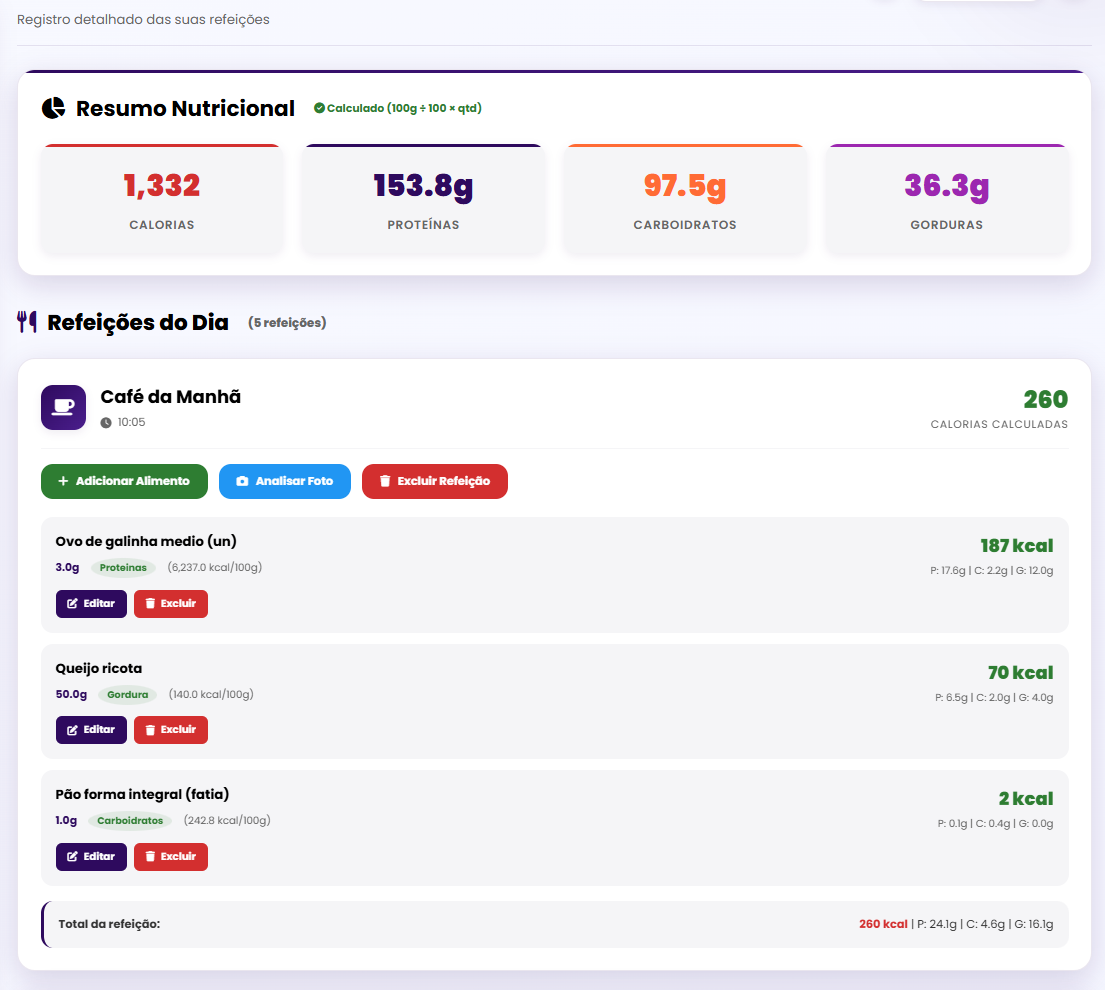The height and width of the screenshot is (990, 1105).
Task: Remove the Ovo de galinha medio item
Action: (x=170, y=604)
